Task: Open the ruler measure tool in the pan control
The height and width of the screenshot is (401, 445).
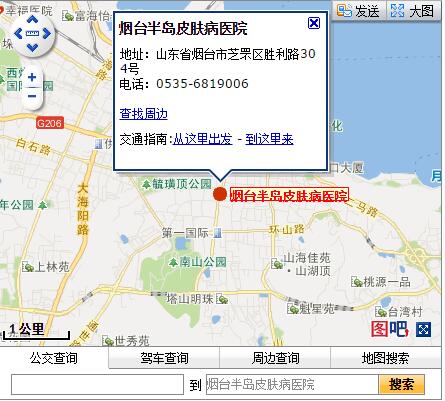Action: coord(32,33)
